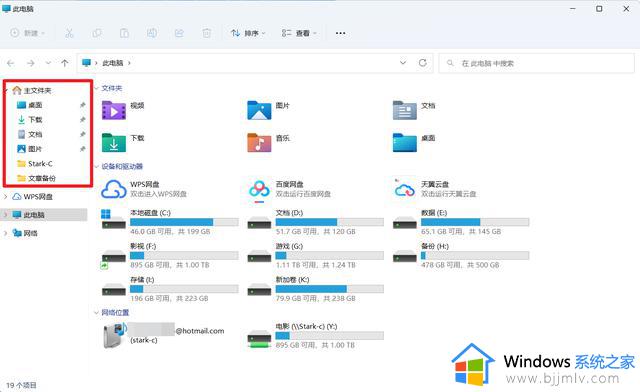Select the 视频 folder icon

pos(114,110)
